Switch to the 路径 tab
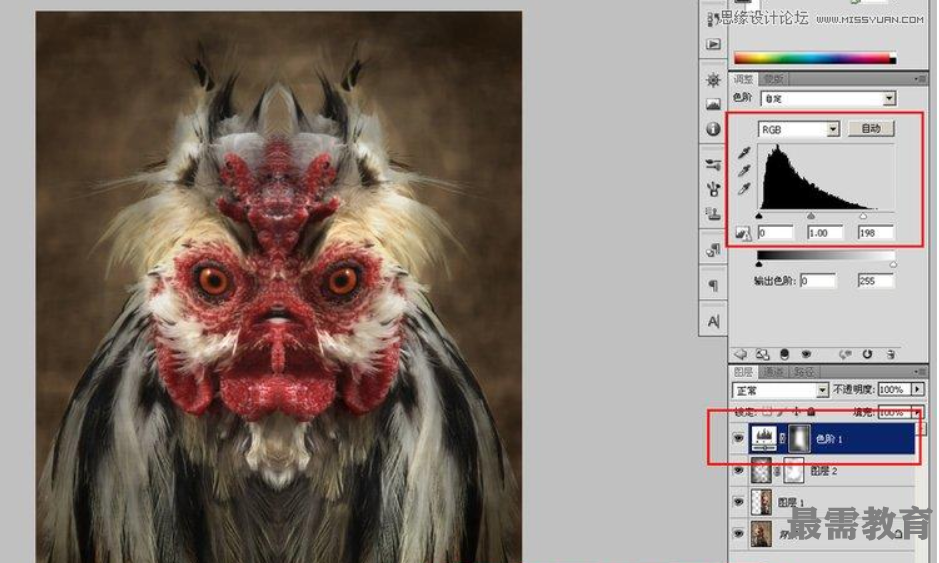The width and height of the screenshot is (939, 563). click(x=803, y=372)
